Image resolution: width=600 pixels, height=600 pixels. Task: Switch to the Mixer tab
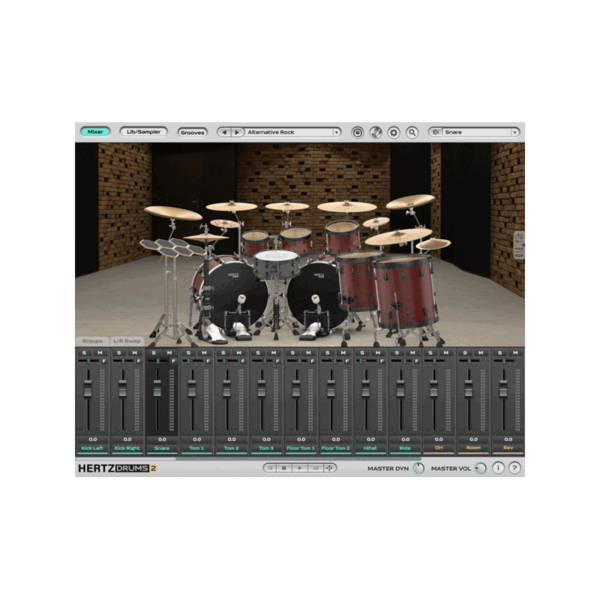point(95,132)
